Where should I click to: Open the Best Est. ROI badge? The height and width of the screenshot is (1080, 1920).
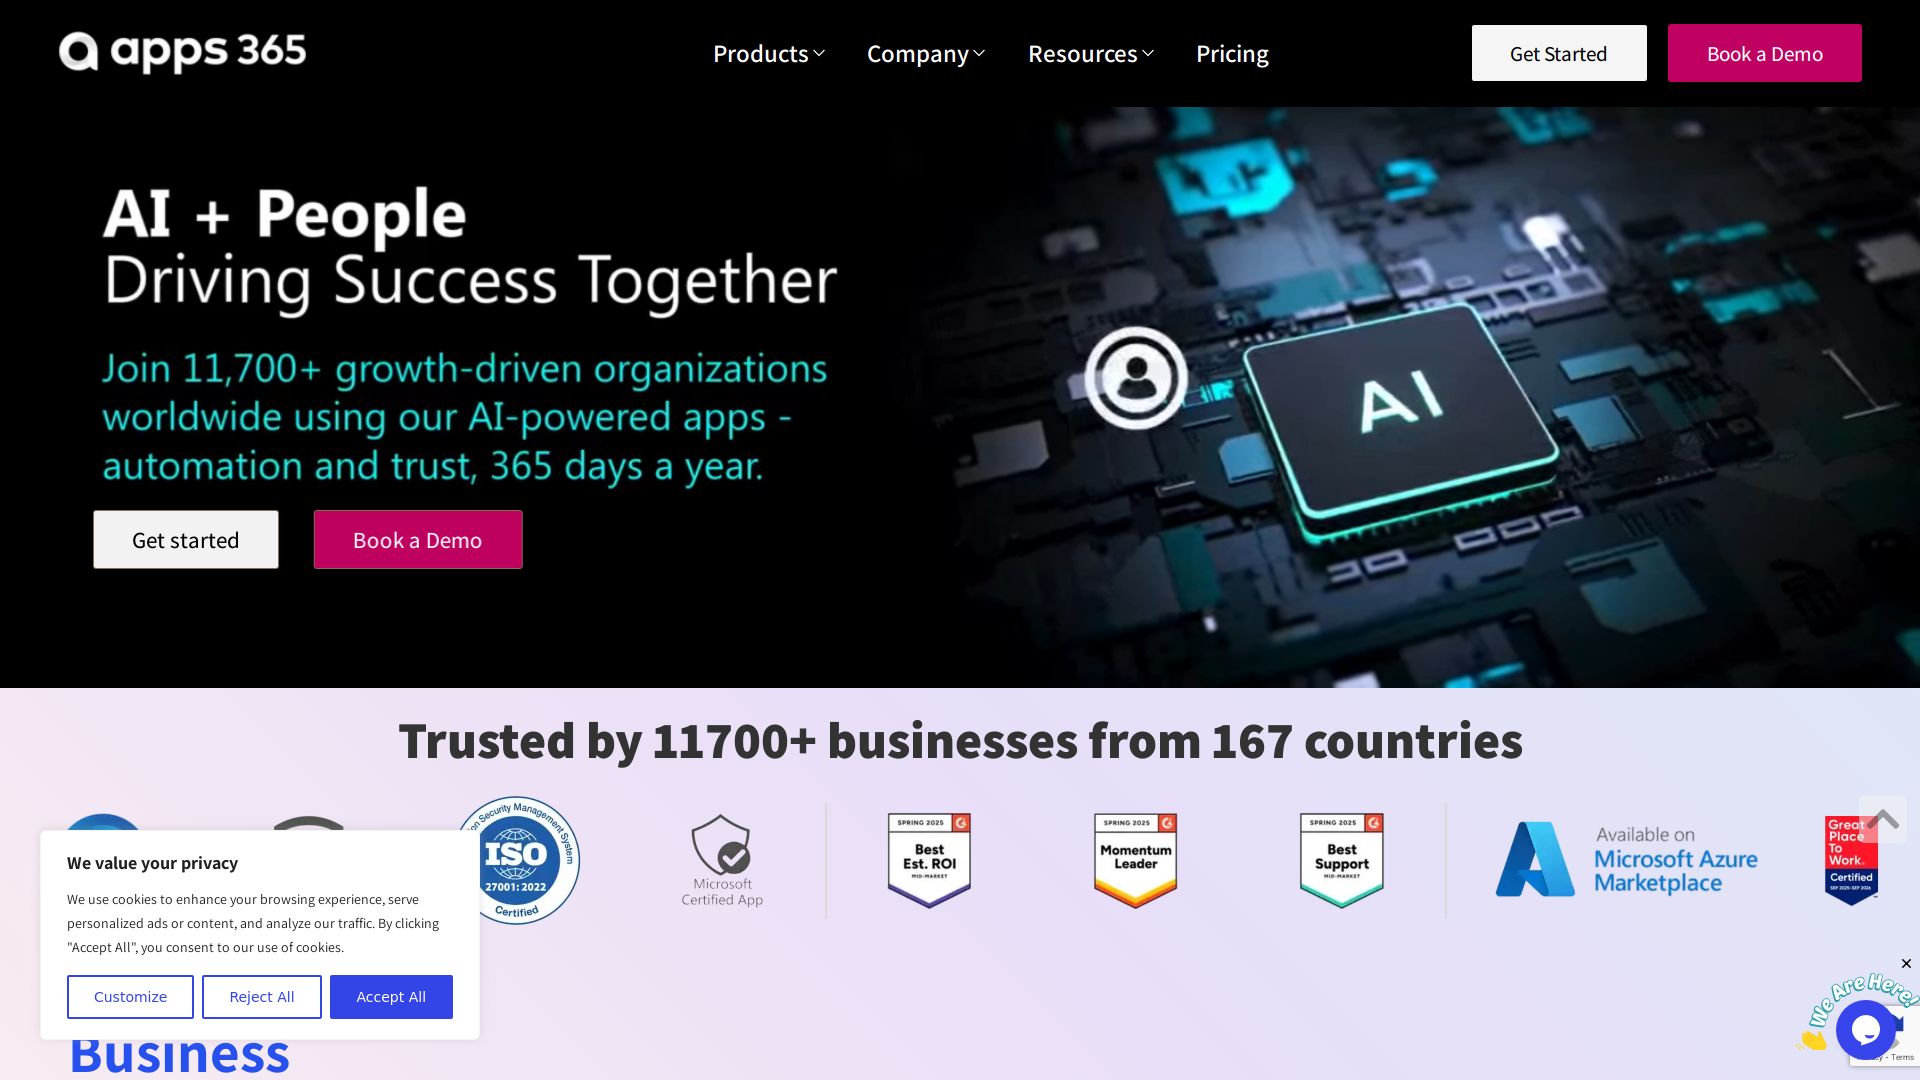(929, 860)
